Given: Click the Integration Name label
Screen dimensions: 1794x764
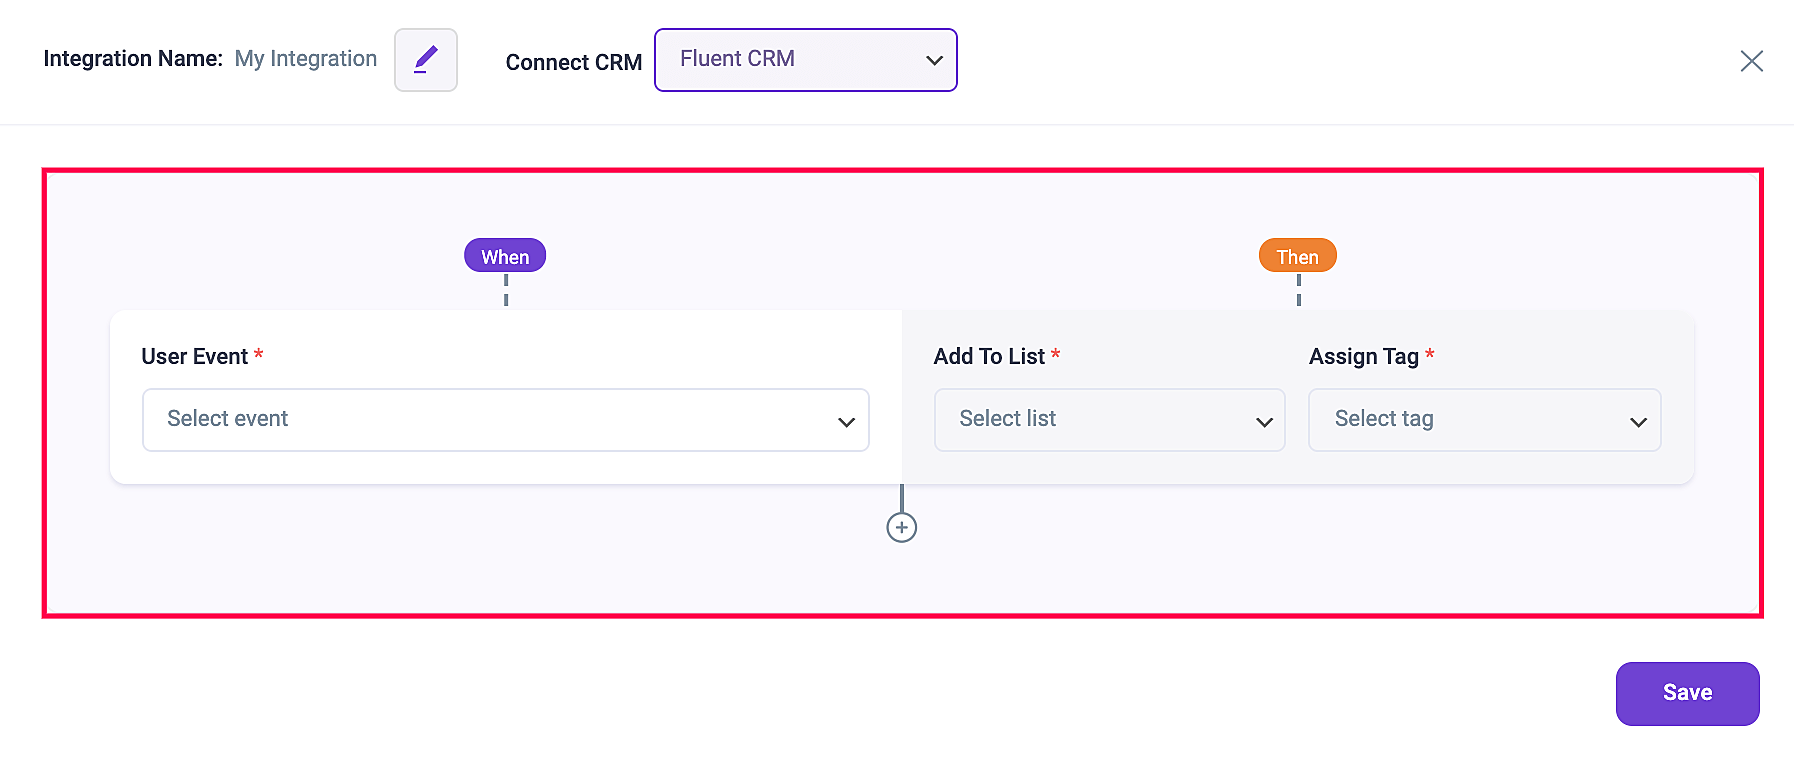Looking at the screenshot, I should click(x=133, y=59).
